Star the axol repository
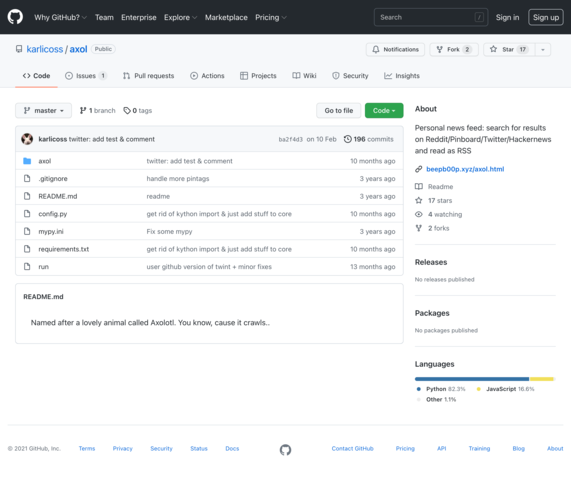571x480 pixels. click(509, 50)
